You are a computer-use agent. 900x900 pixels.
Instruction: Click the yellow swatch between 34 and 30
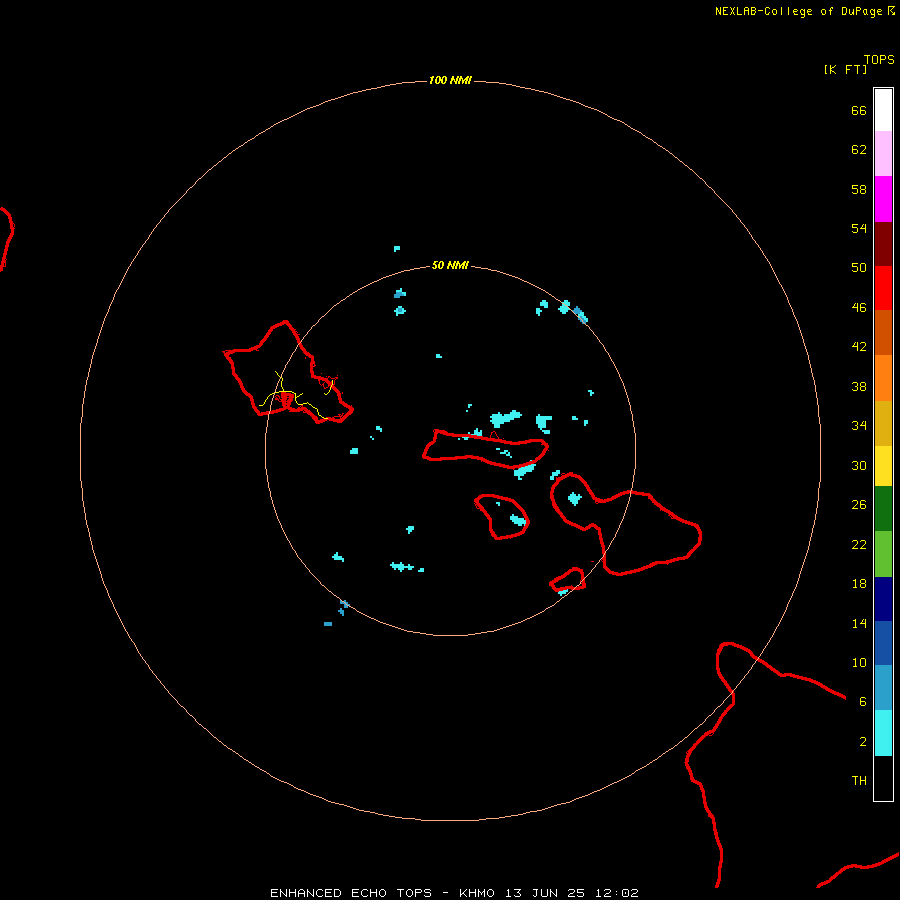[x=883, y=466]
